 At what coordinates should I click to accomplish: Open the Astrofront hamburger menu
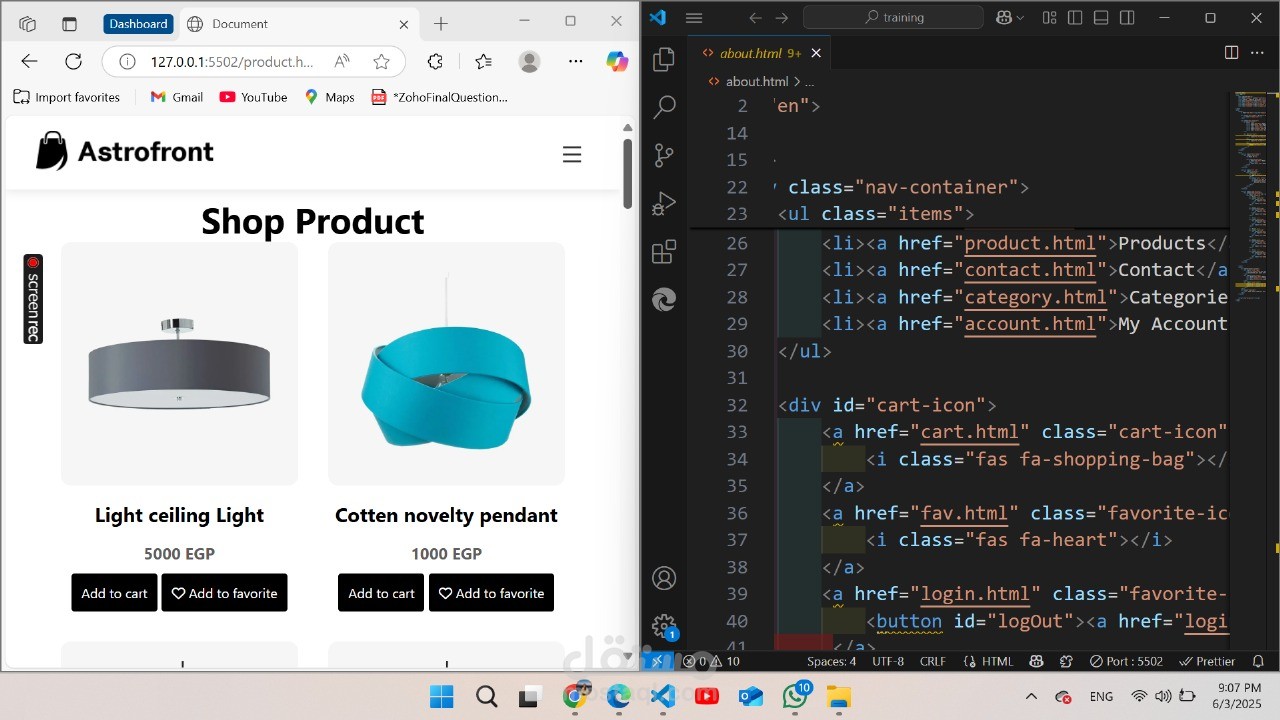click(x=572, y=155)
